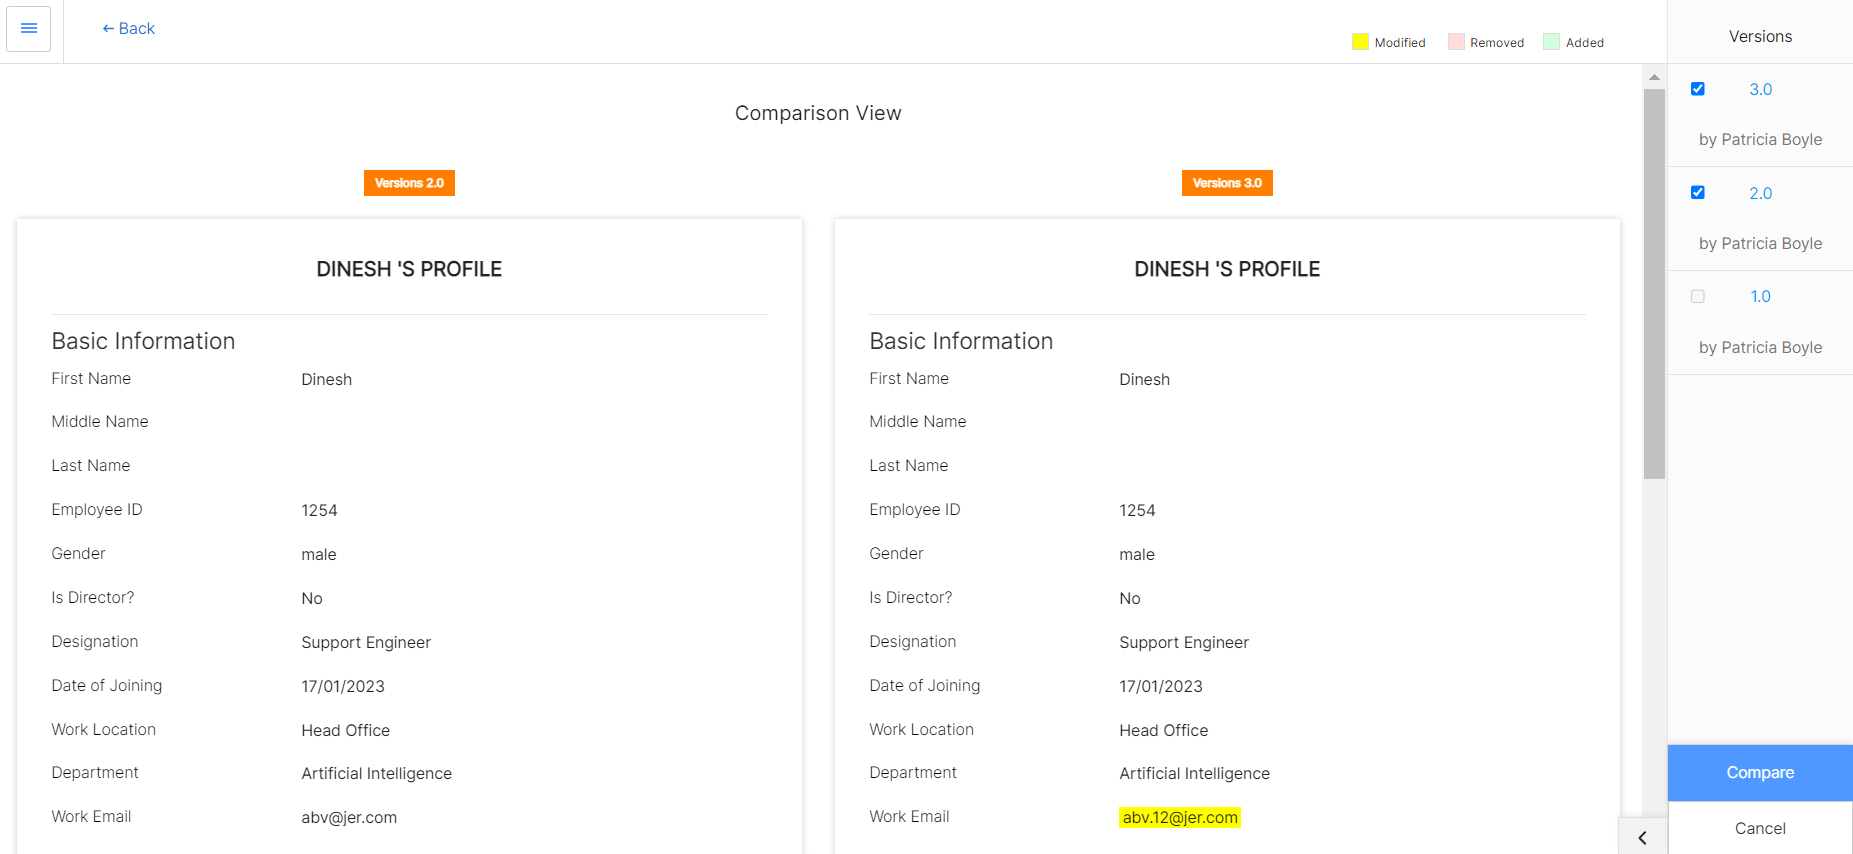Screen dimensions: 1853x854
Task: Open version 2.0 link
Action: [x=1760, y=194]
